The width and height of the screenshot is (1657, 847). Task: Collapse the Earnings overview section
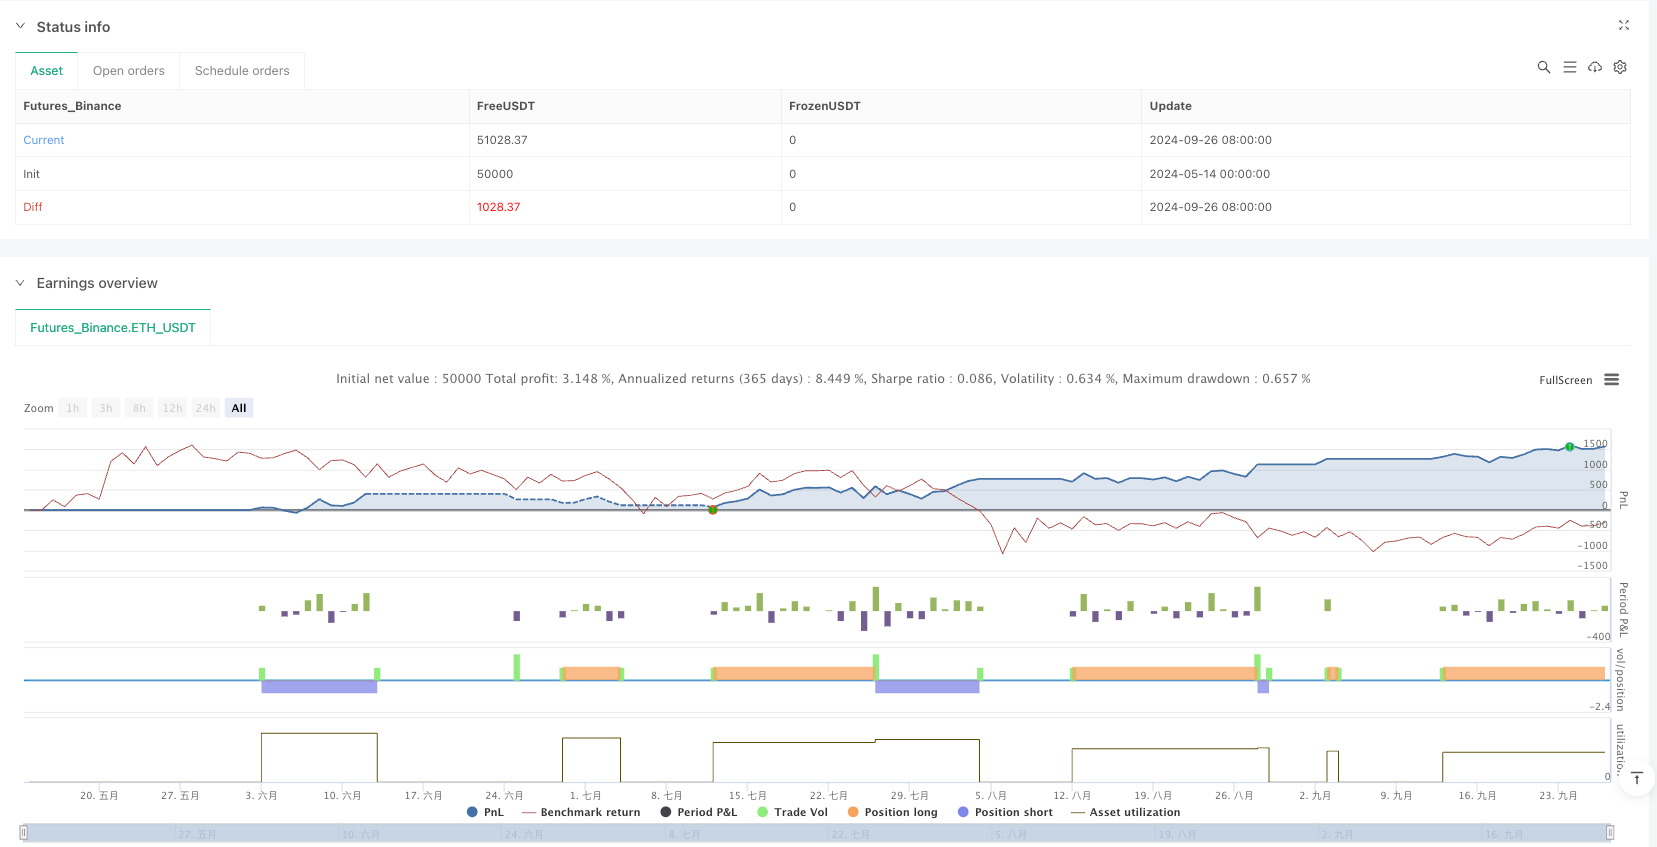(x=20, y=283)
